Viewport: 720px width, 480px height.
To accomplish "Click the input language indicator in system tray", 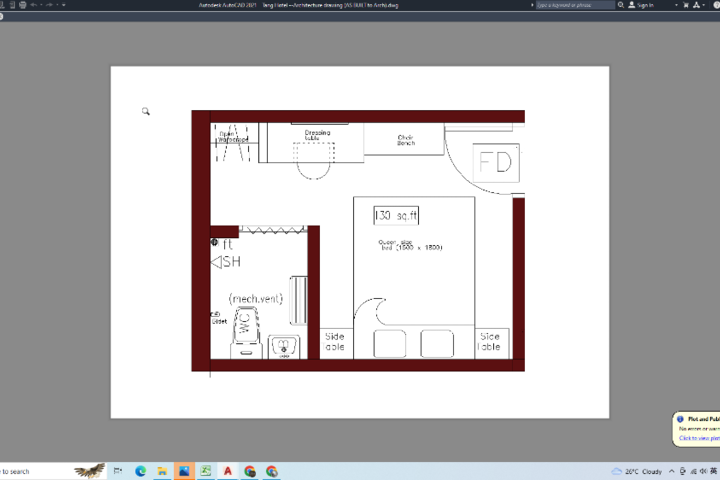I will click(714, 471).
